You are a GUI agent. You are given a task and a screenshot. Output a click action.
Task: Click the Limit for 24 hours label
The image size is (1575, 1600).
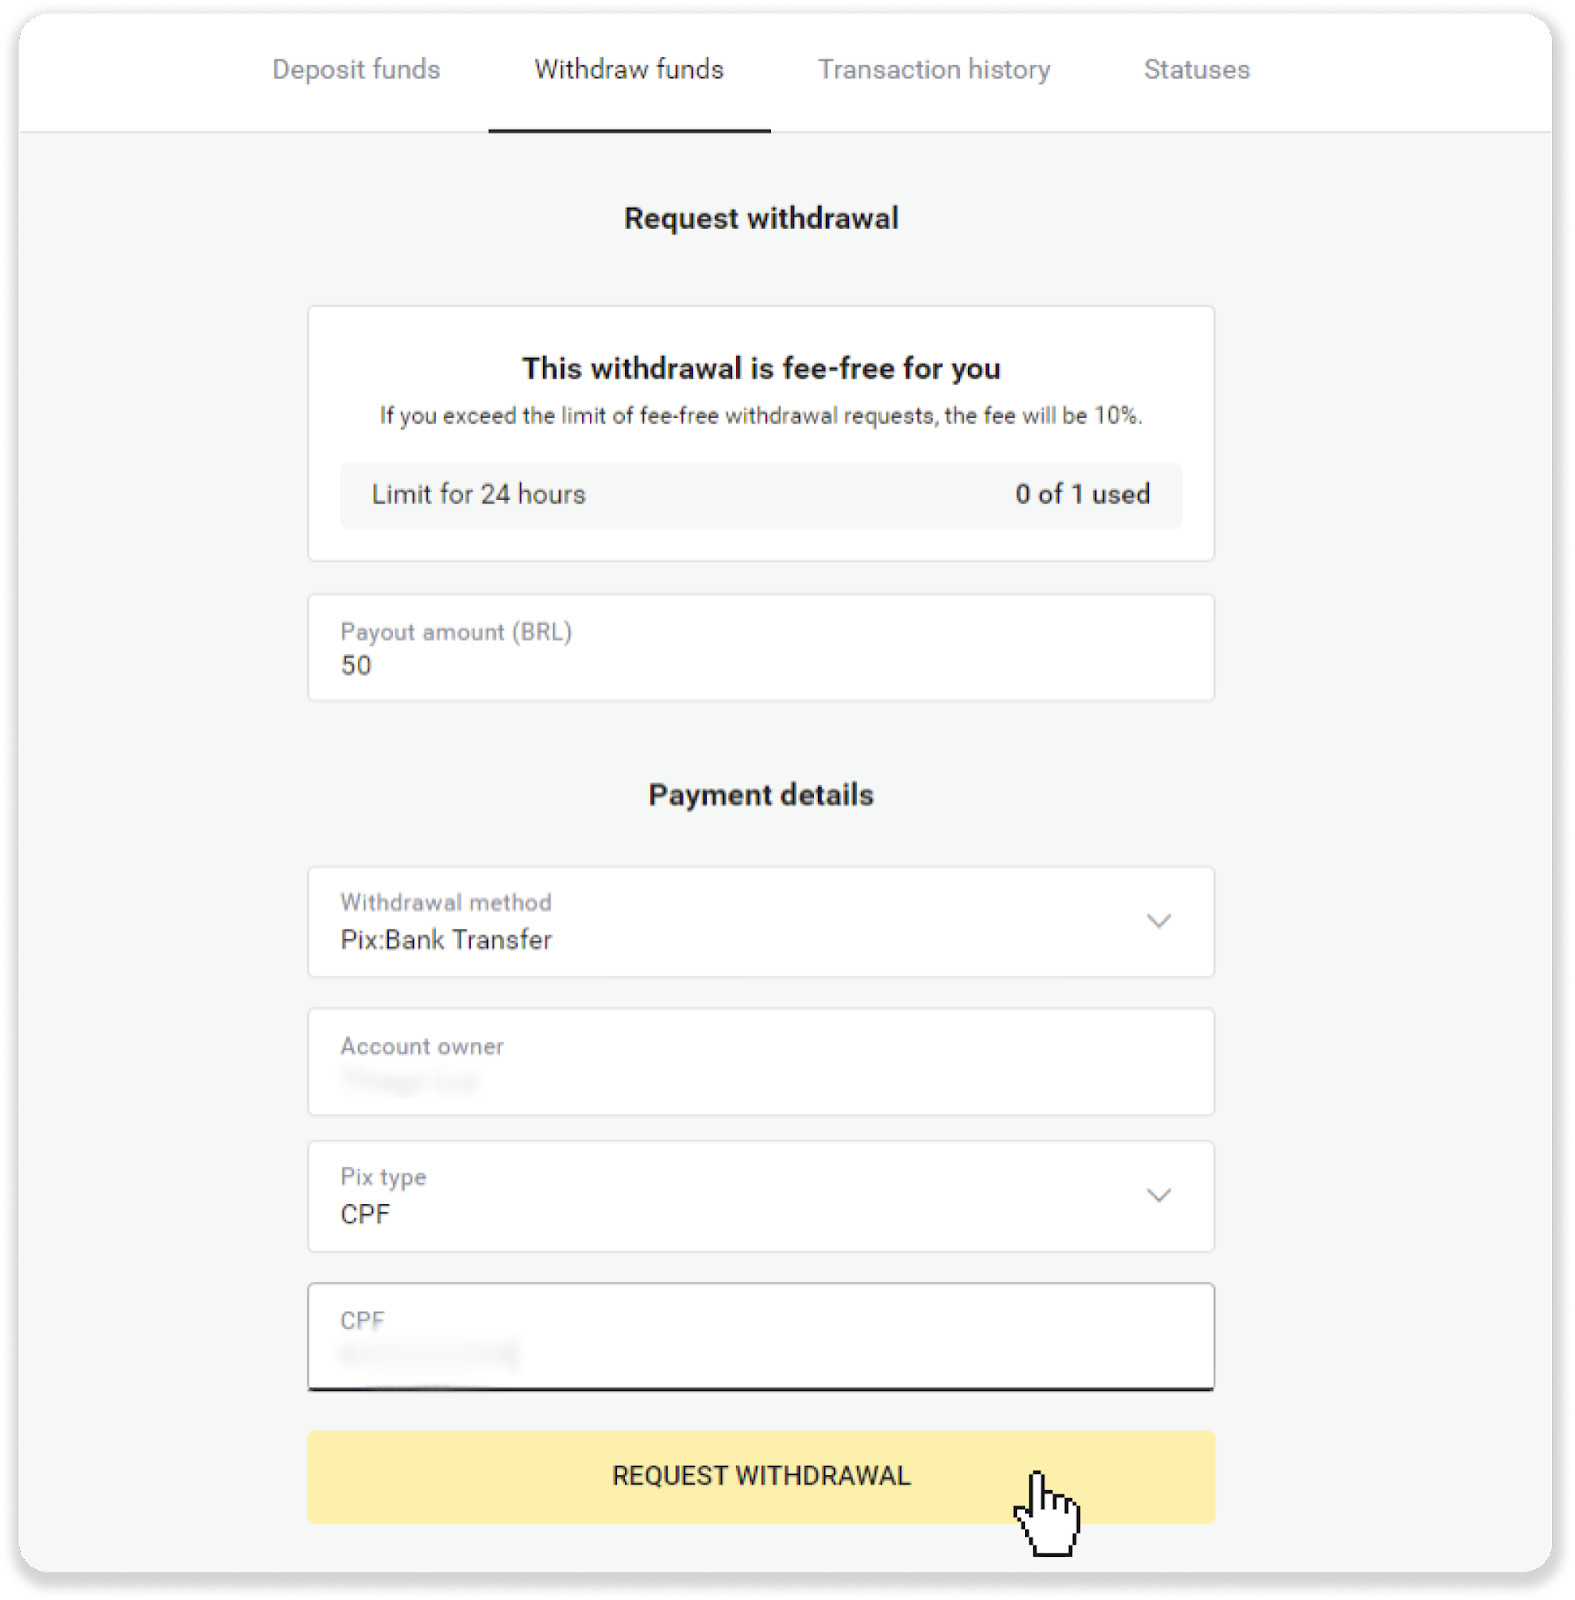478,495
